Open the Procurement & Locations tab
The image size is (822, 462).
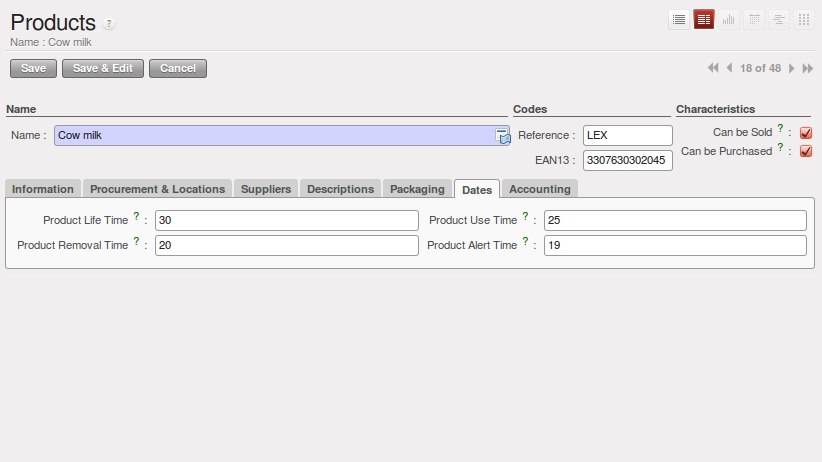(x=158, y=189)
